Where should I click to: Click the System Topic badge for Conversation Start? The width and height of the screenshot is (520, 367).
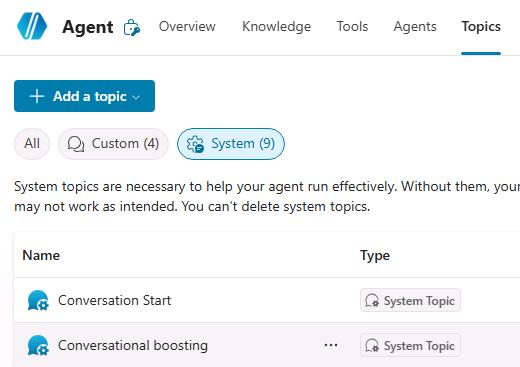pos(410,300)
